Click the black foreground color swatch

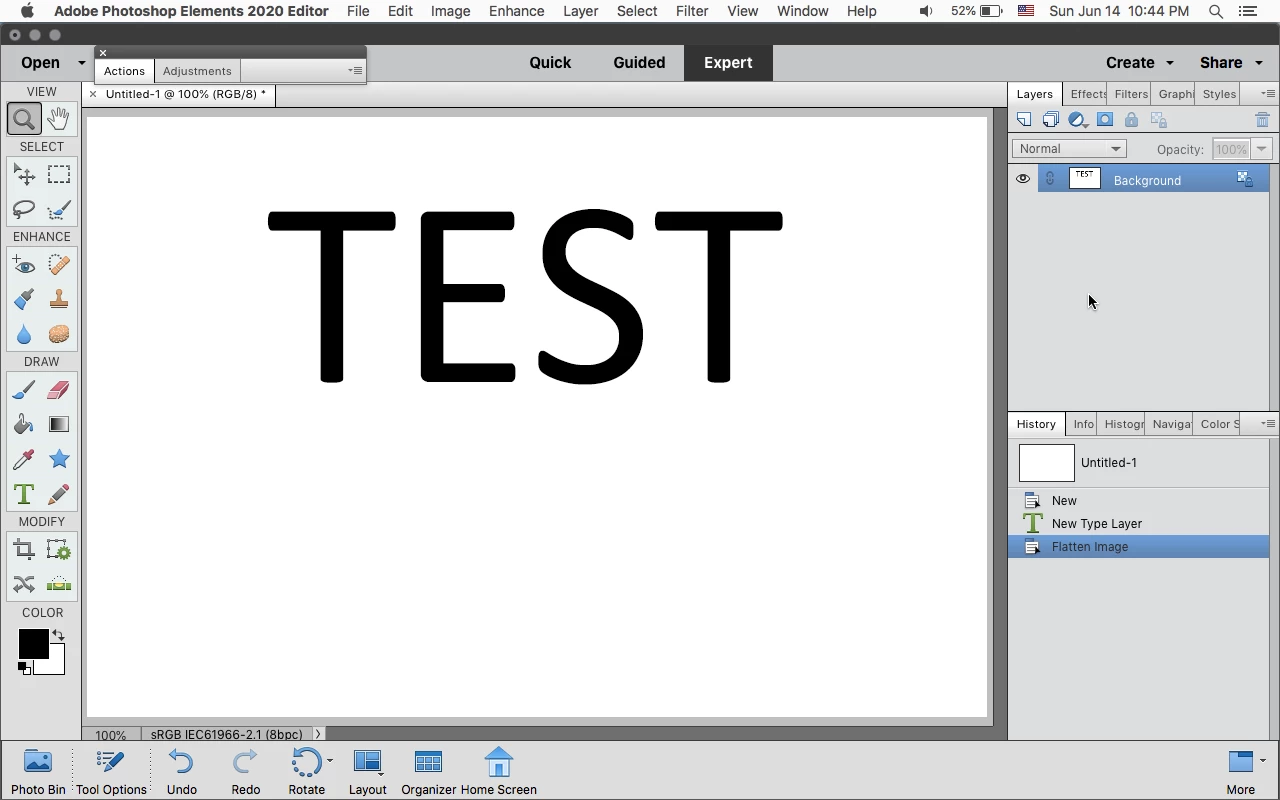click(33, 644)
